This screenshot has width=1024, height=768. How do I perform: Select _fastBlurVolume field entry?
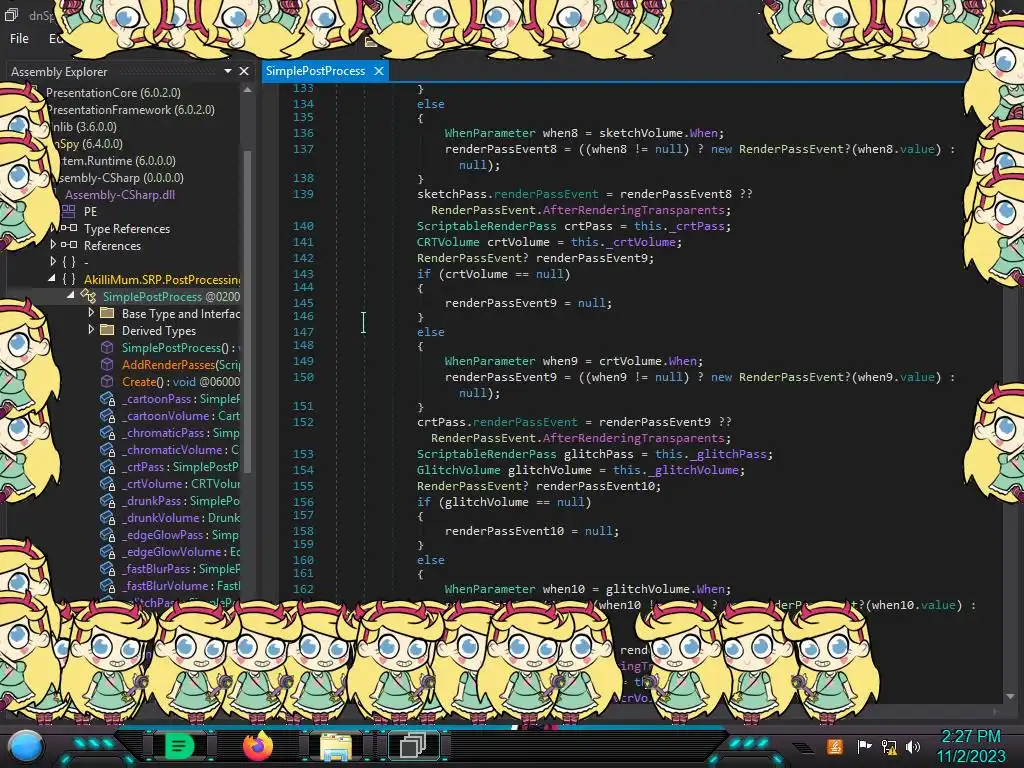(x=181, y=586)
